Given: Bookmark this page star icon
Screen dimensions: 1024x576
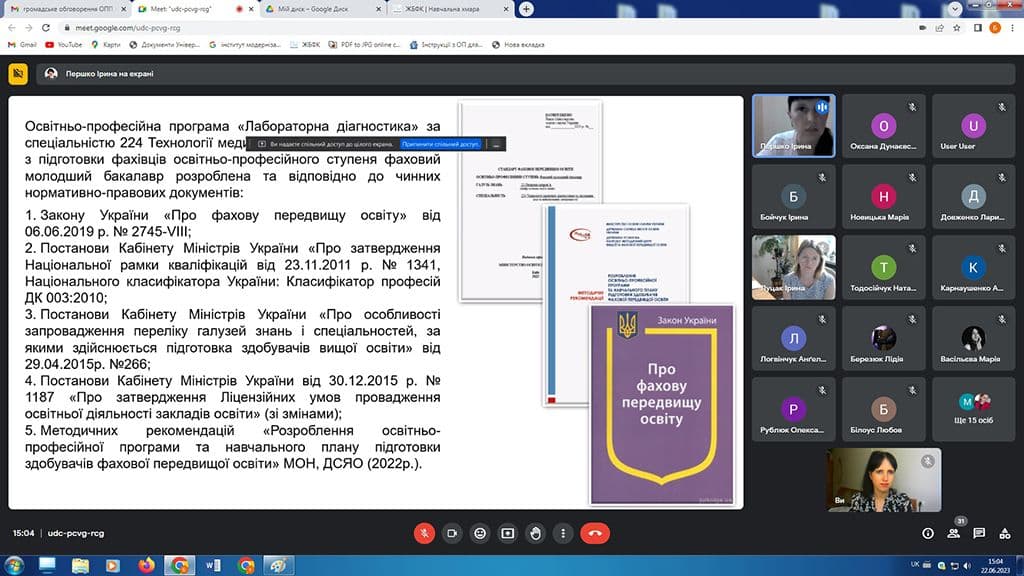Looking at the screenshot, I should click(x=957, y=27).
